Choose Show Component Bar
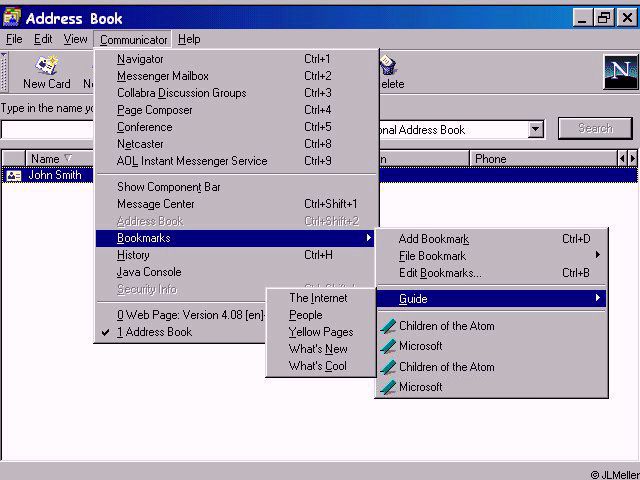The image size is (640, 480). tap(237, 187)
